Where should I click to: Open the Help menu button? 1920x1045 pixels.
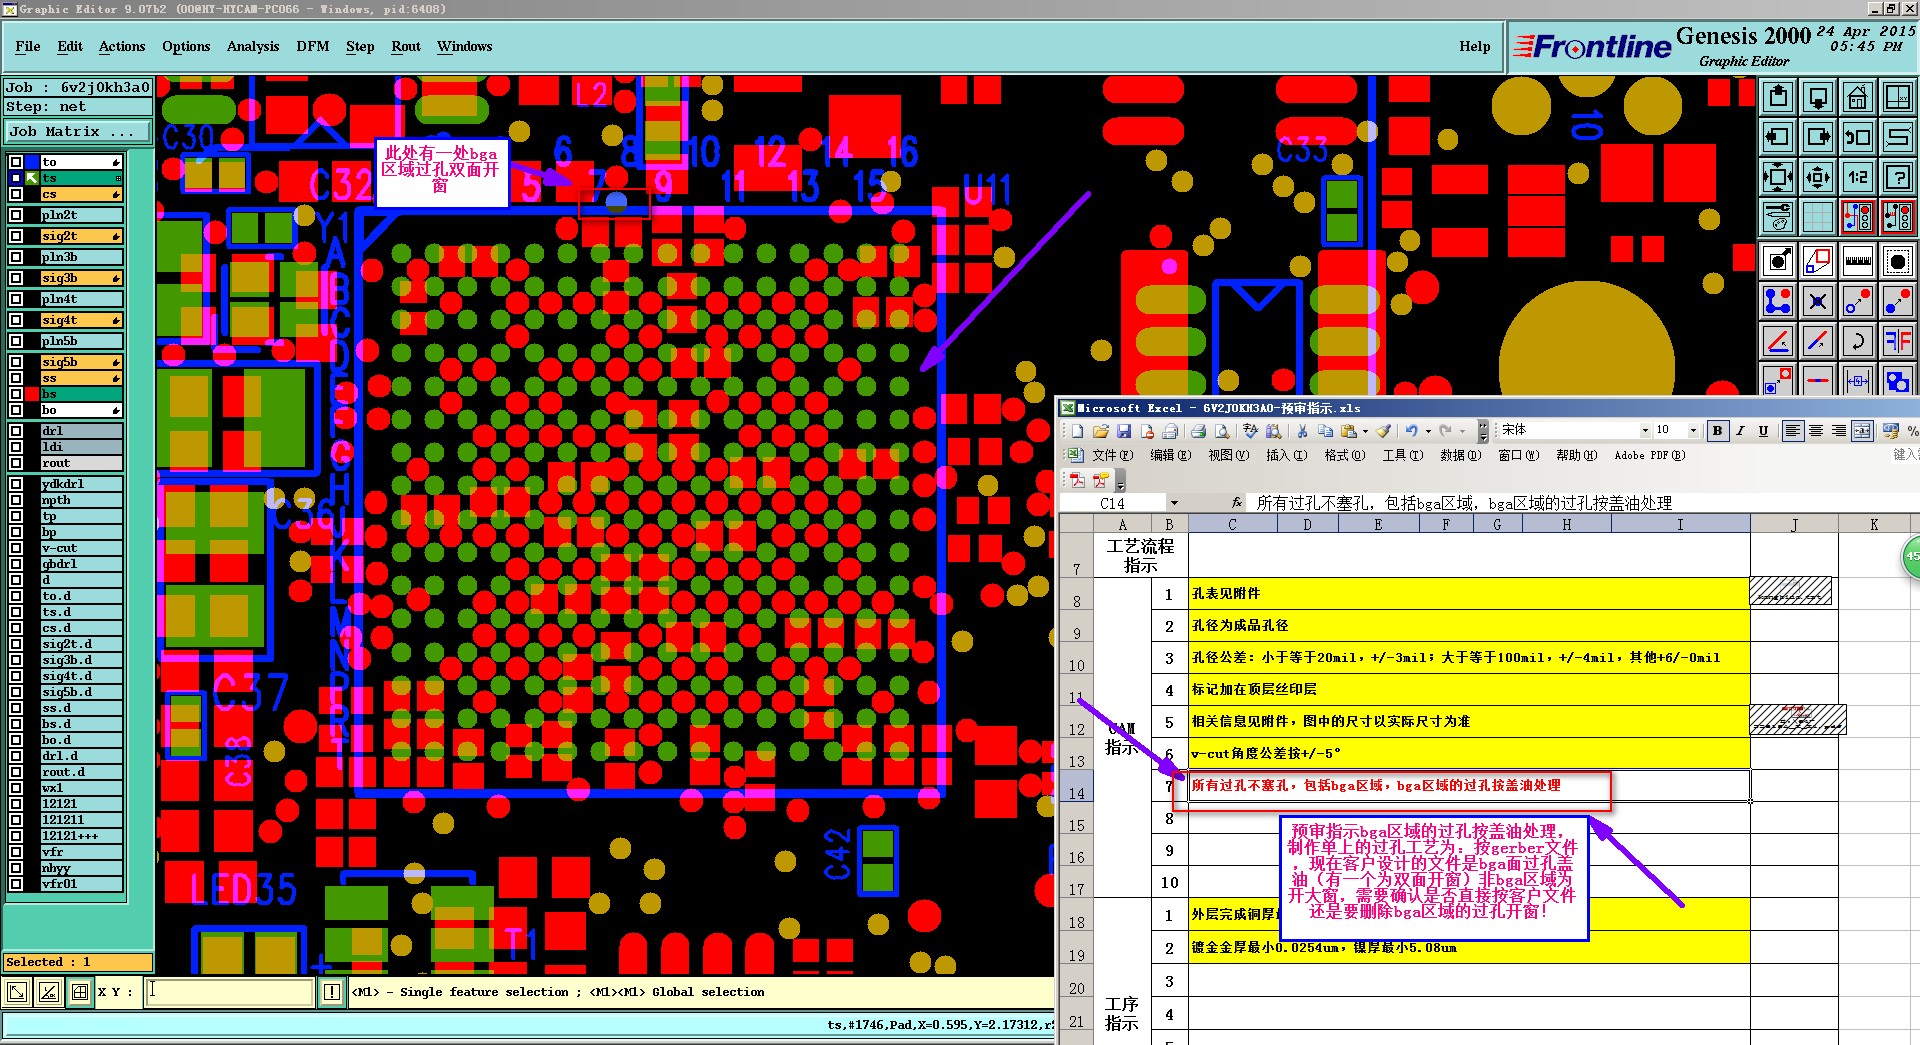1474,46
